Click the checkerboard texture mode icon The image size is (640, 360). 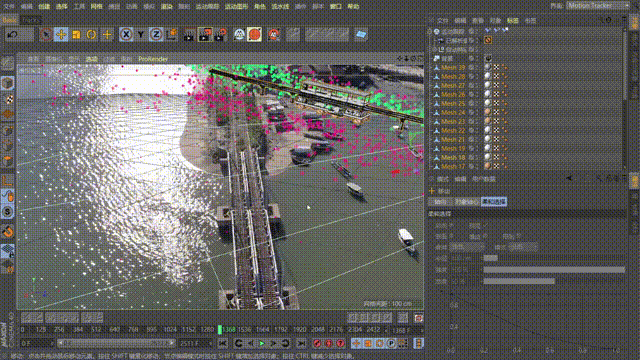coord(8,99)
